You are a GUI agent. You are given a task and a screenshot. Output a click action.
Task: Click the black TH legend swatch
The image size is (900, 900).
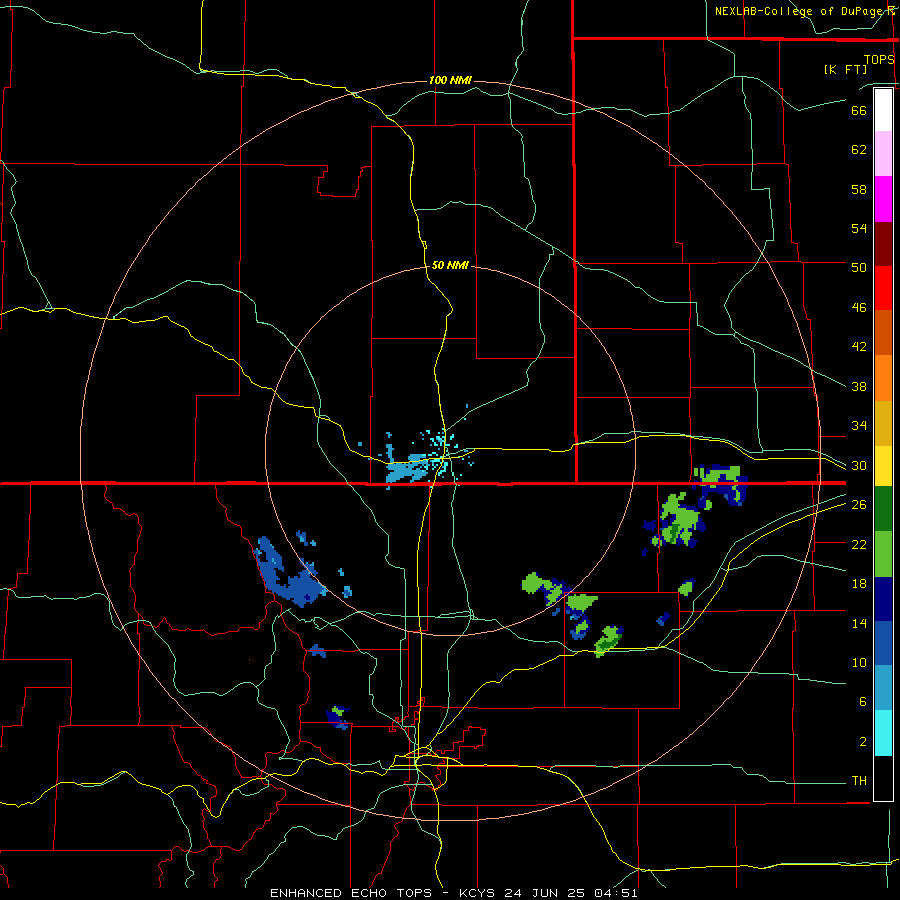[883, 778]
